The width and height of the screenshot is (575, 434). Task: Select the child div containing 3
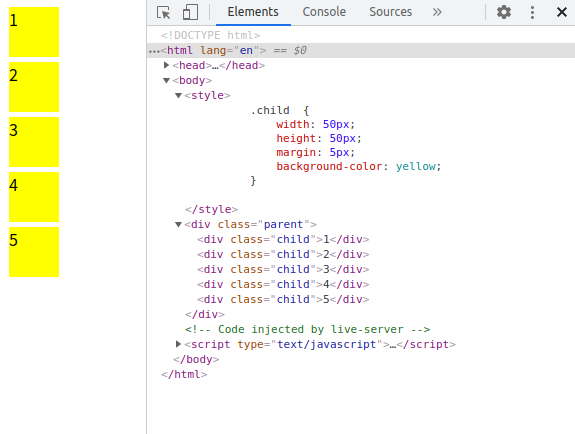[x=283, y=269]
